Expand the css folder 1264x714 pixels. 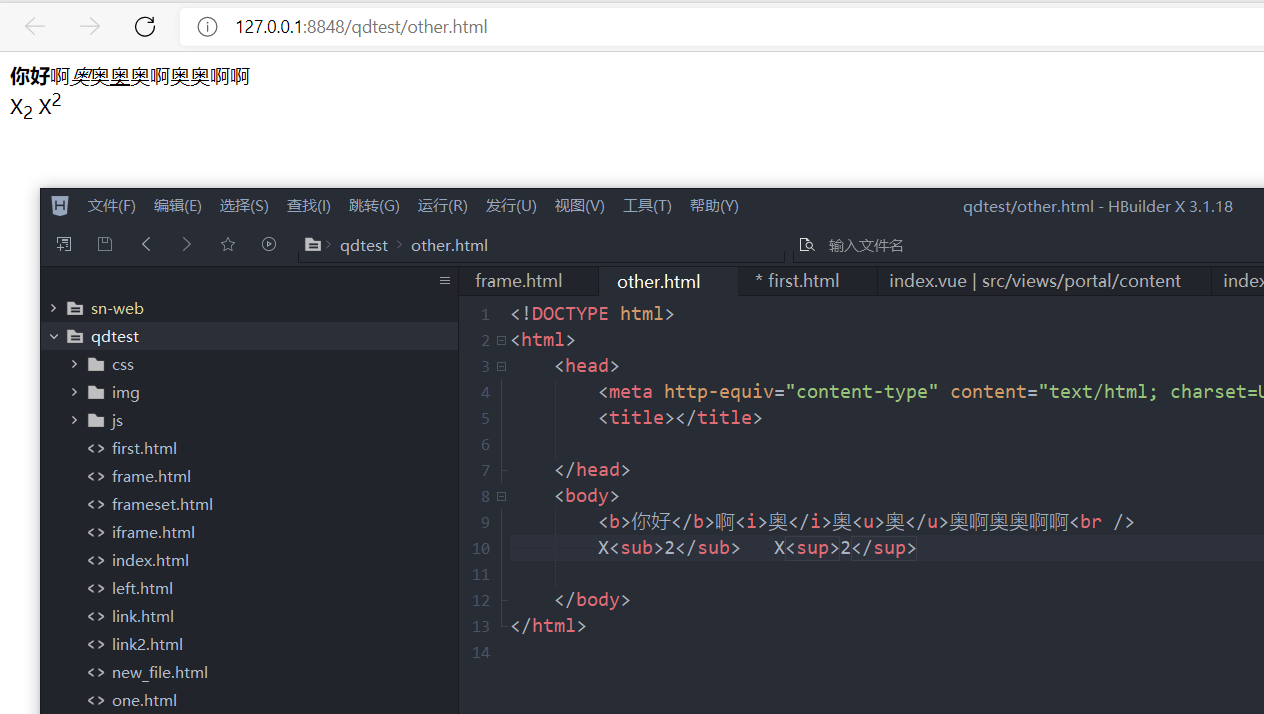(x=75, y=364)
